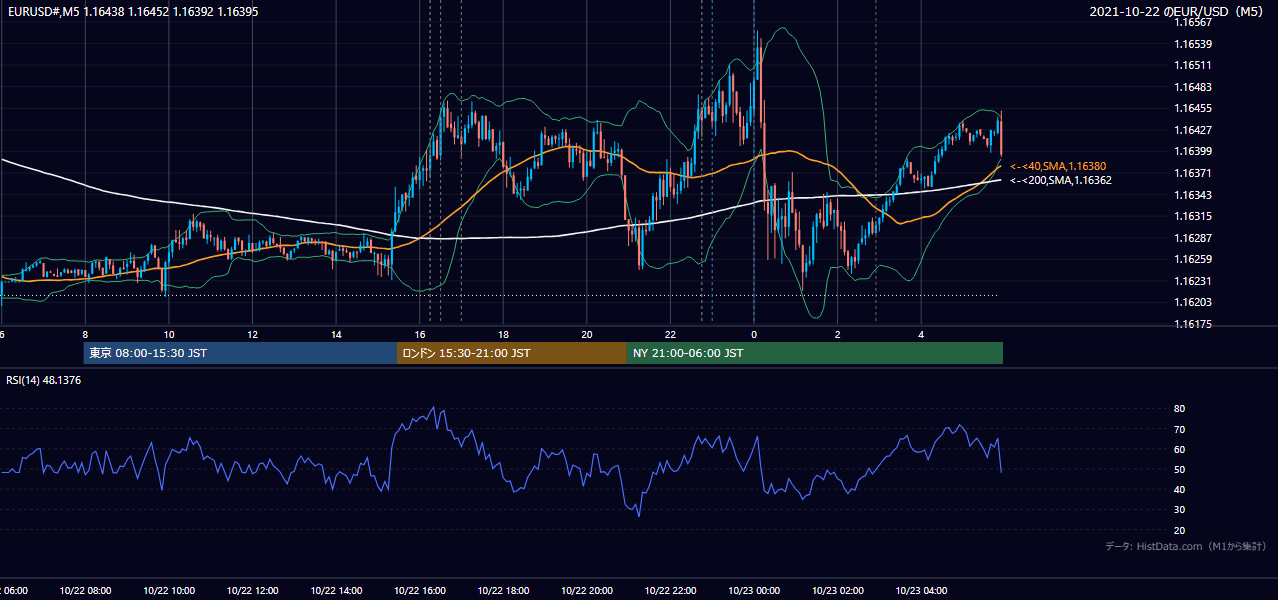Click price axis label 1.16427
Image resolution: width=1278 pixels, height=600 pixels.
click(x=1193, y=130)
